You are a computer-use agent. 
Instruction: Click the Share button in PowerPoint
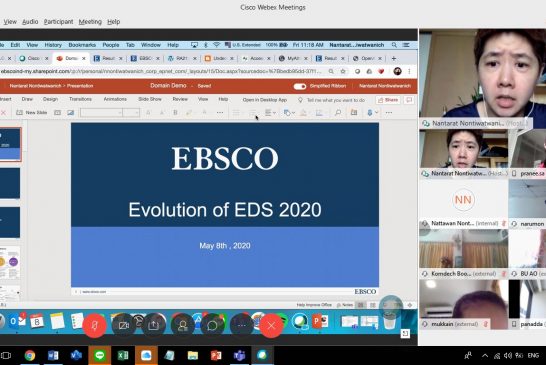(388, 100)
